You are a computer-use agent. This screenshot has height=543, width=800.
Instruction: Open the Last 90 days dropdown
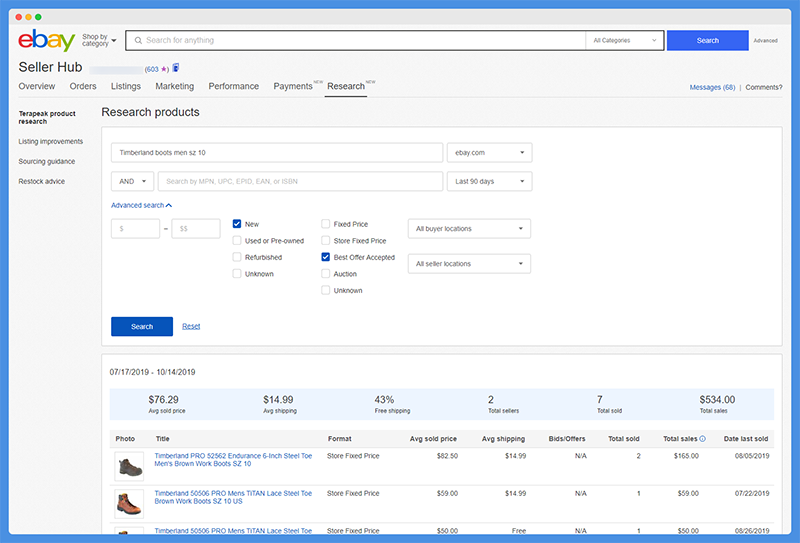click(x=489, y=181)
